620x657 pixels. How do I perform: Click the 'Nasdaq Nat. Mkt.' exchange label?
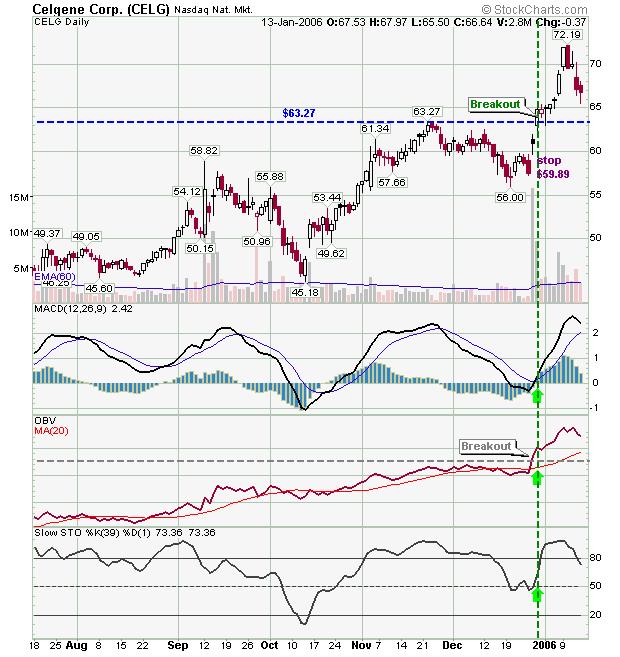pos(214,9)
